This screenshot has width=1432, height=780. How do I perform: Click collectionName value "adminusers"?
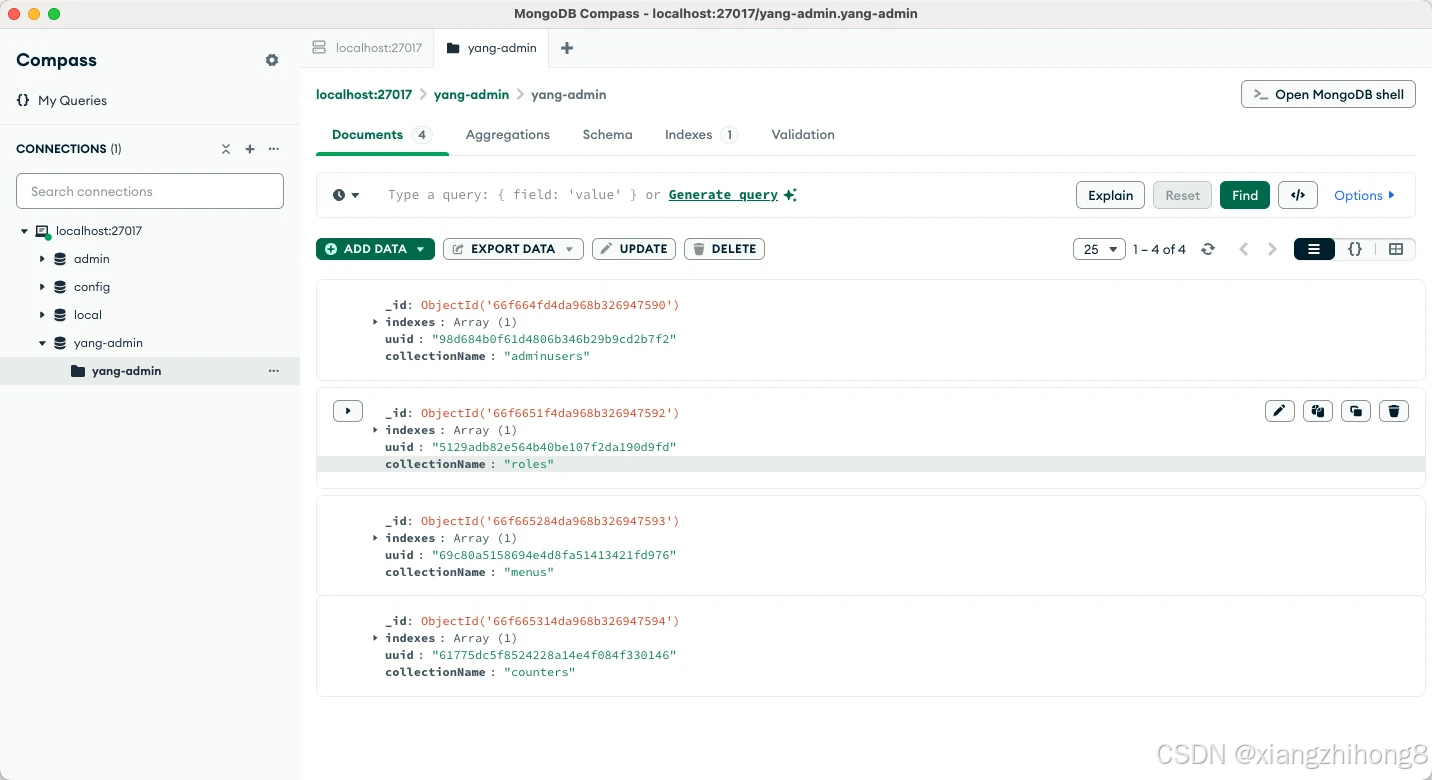click(547, 356)
